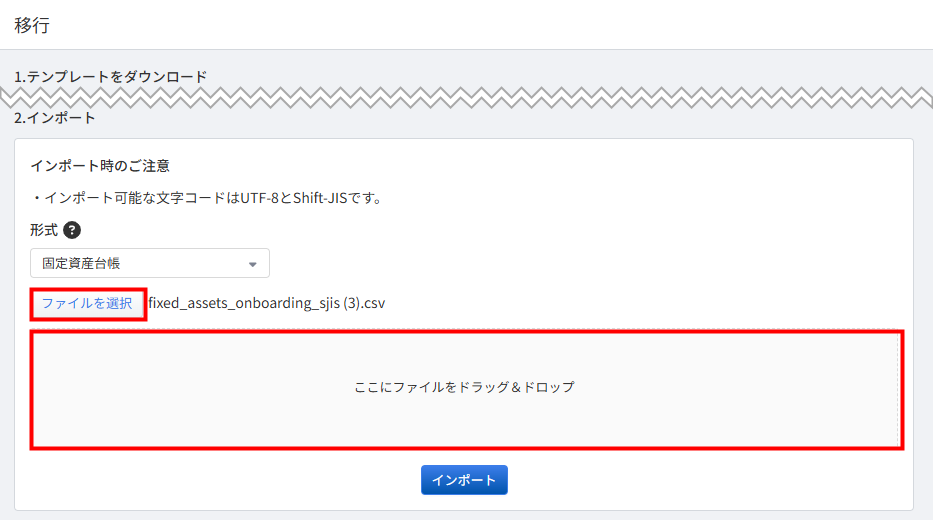Click the header bar to the right of 移行
The image size is (933, 520).
pyautogui.click(x=476, y=25)
